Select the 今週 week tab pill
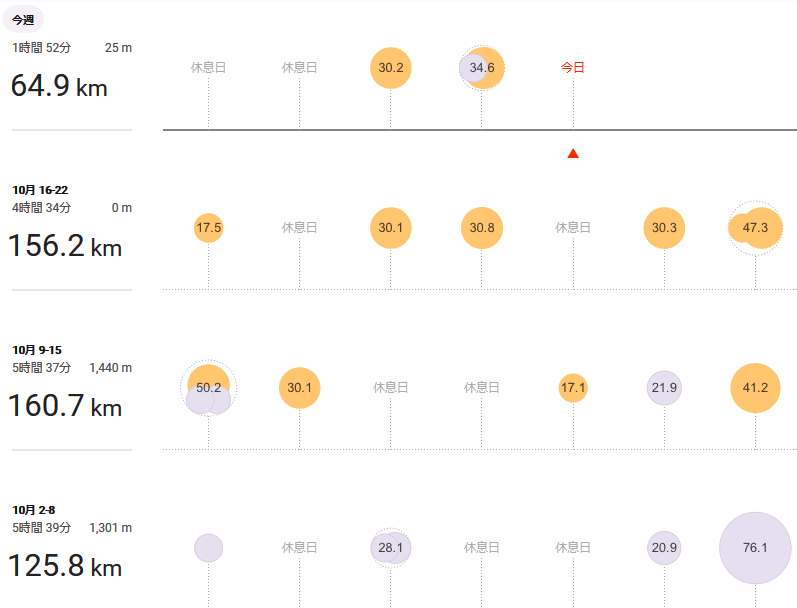The height and width of the screenshot is (608, 797). [23, 20]
